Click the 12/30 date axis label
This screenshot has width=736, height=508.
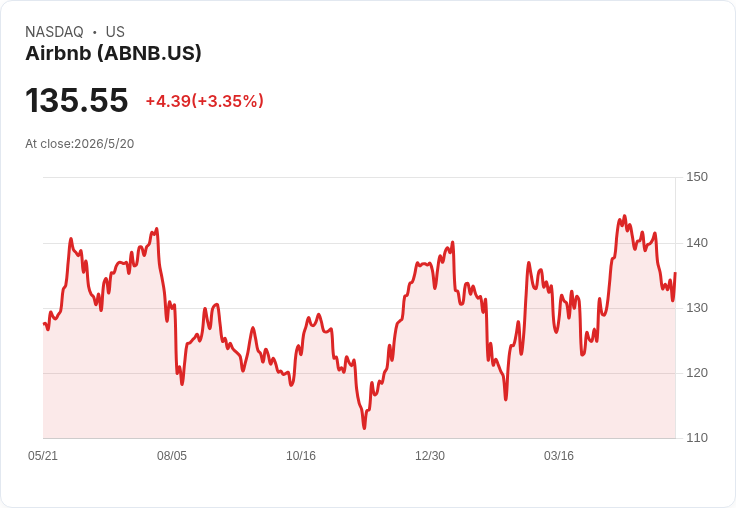tap(430, 455)
